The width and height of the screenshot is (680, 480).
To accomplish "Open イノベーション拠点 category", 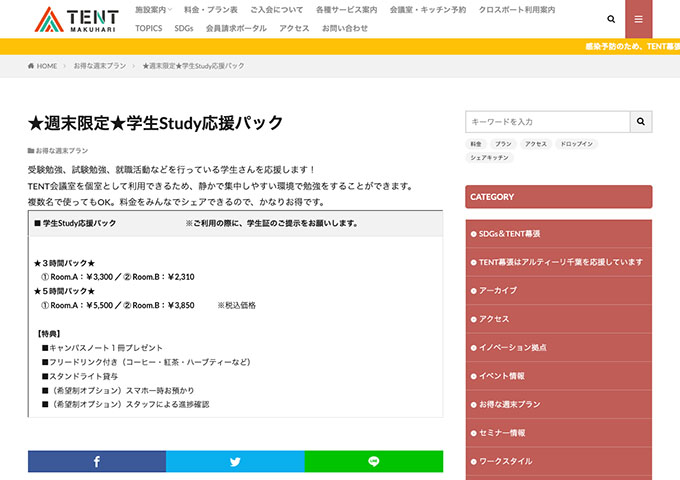I will [559, 347].
